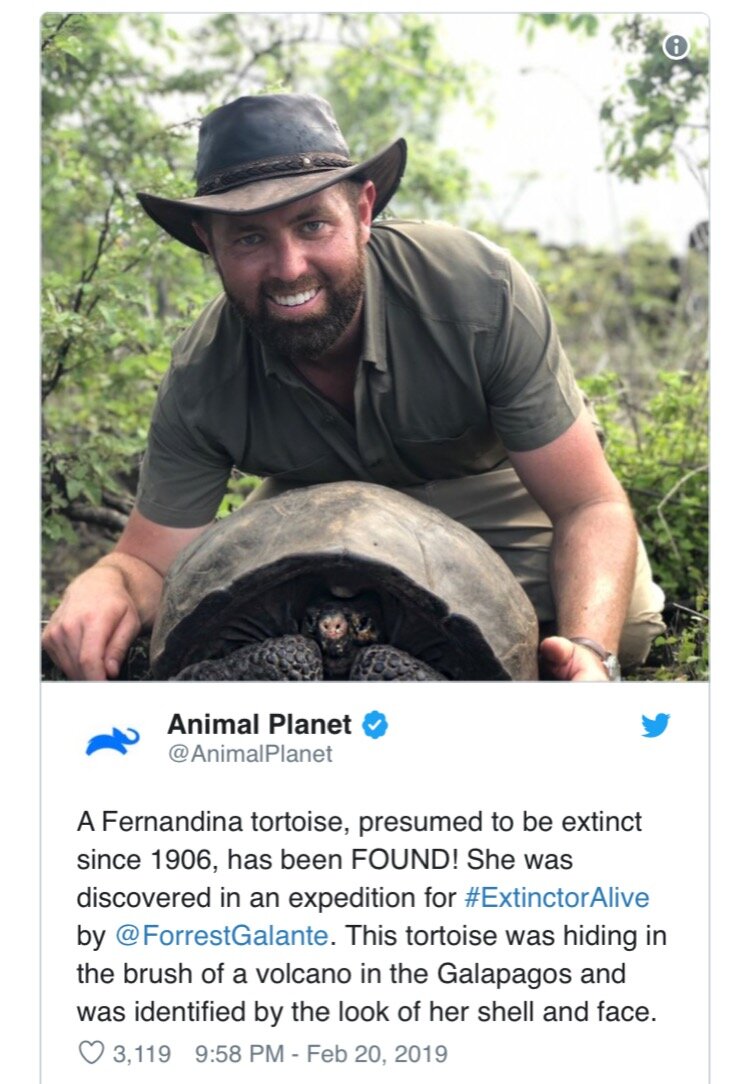Viewport: 750px width, 1084px height.
Task: Click the Twitter bird logo
Action: click(655, 725)
